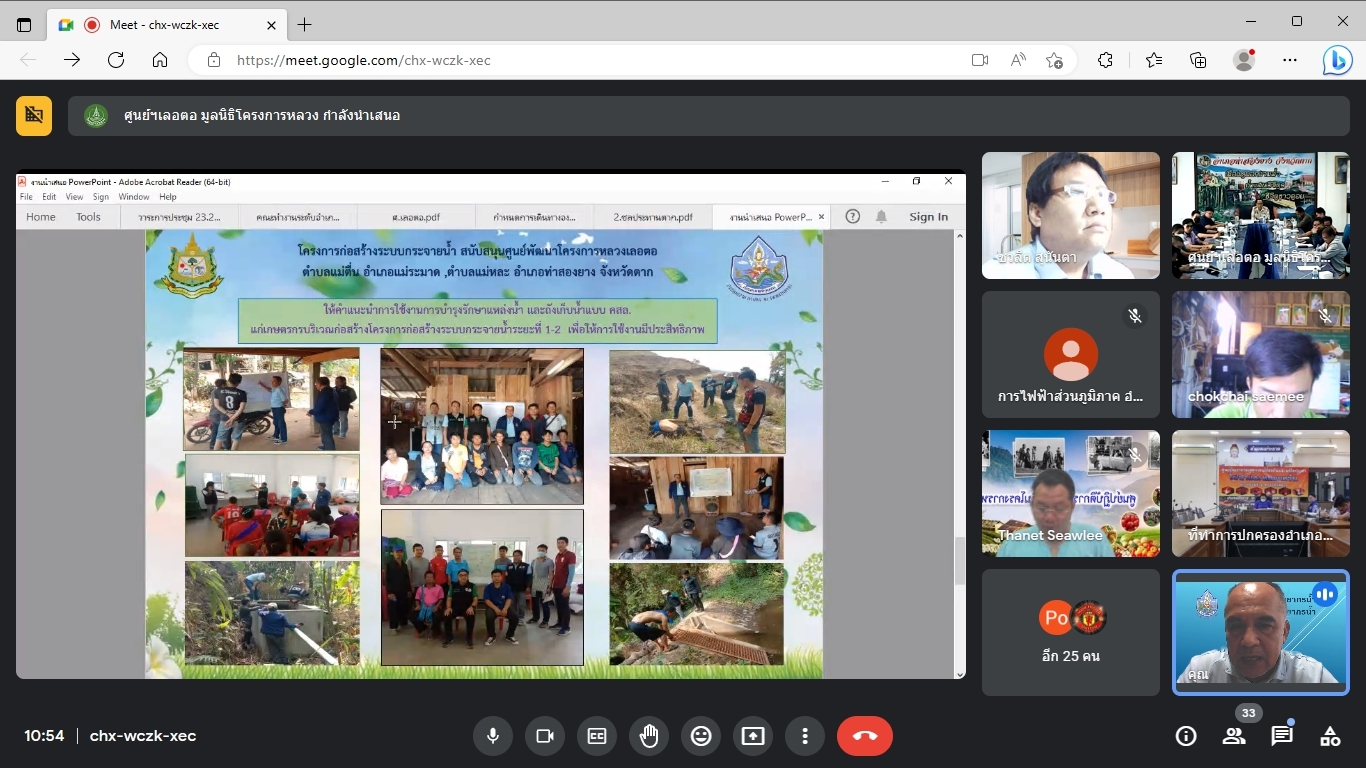Mute the microphone in Meet controls

[x=493, y=736]
